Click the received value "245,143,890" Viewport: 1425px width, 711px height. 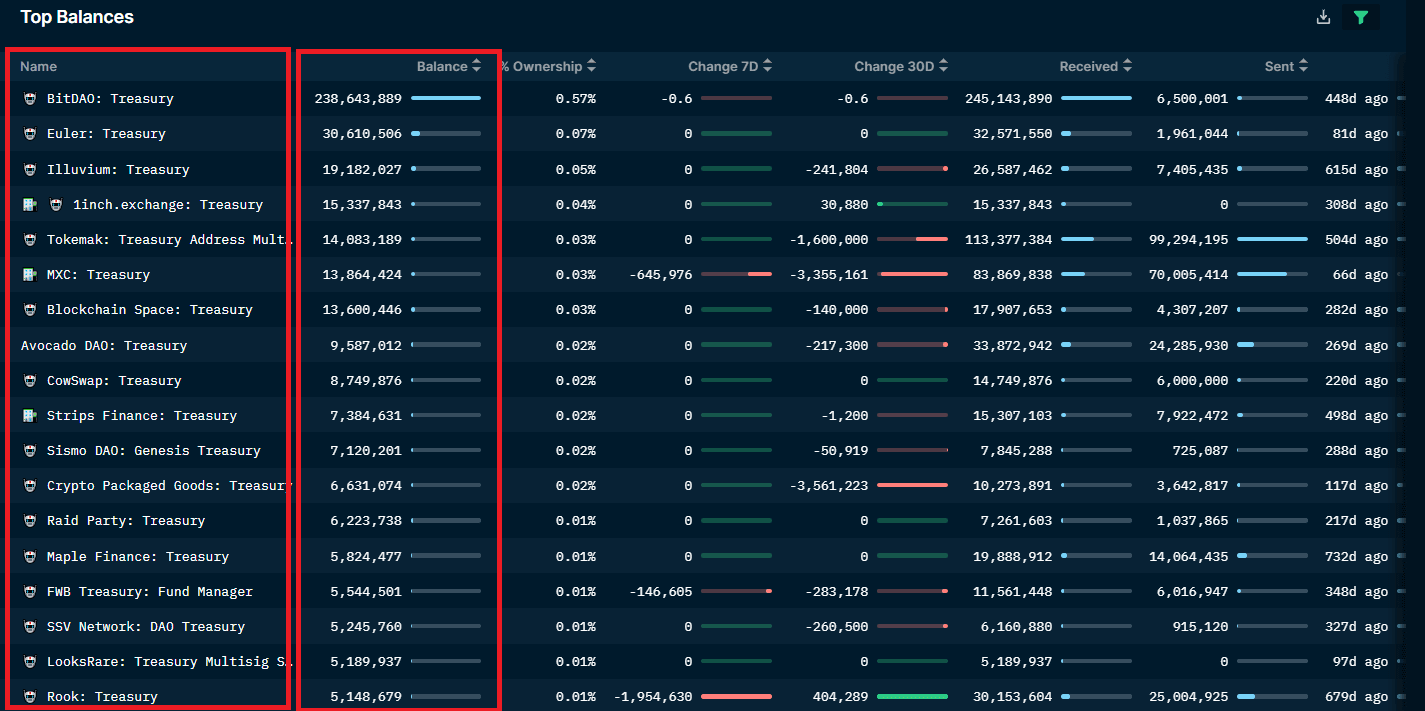[1009, 99]
